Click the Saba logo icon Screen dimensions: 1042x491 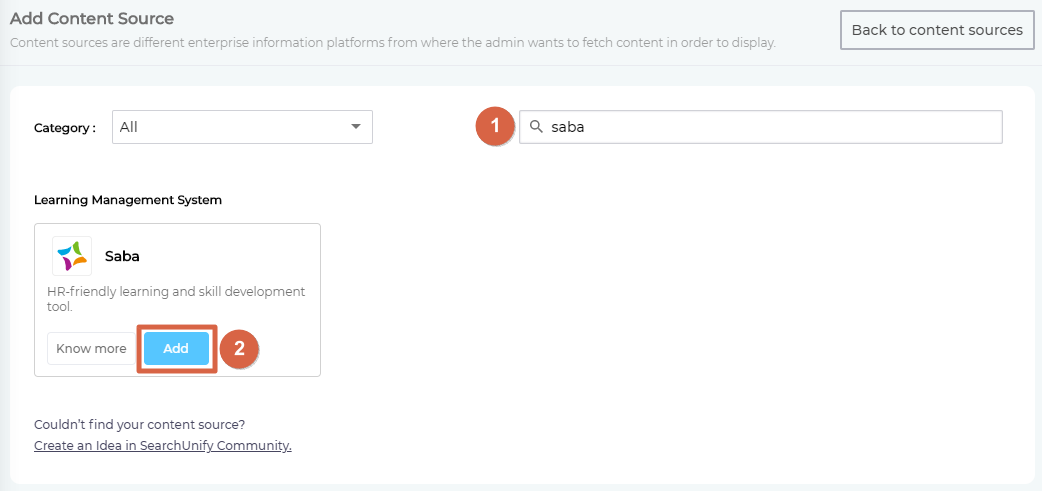coord(72,256)
